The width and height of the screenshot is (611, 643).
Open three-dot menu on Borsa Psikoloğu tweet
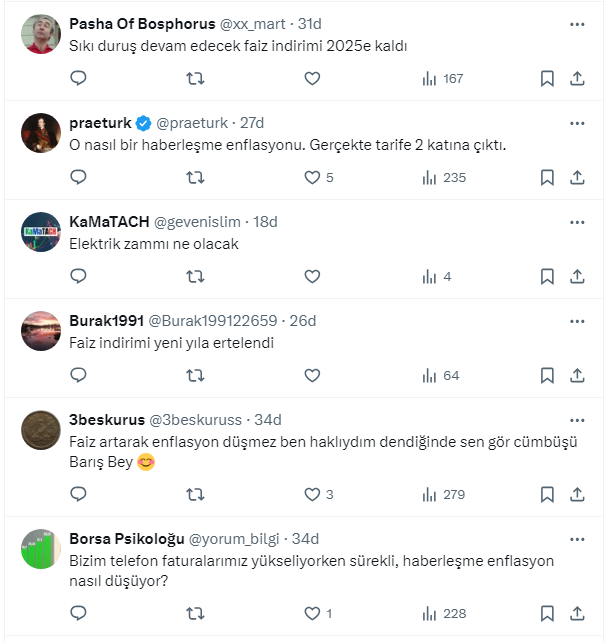(x=577, y=538)
